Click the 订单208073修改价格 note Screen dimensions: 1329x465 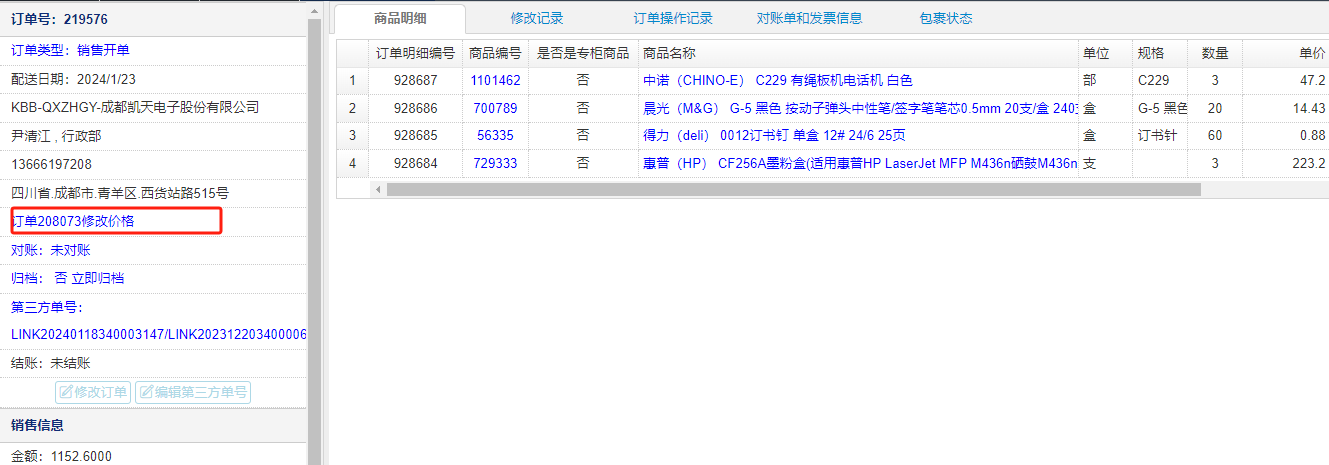73,221
